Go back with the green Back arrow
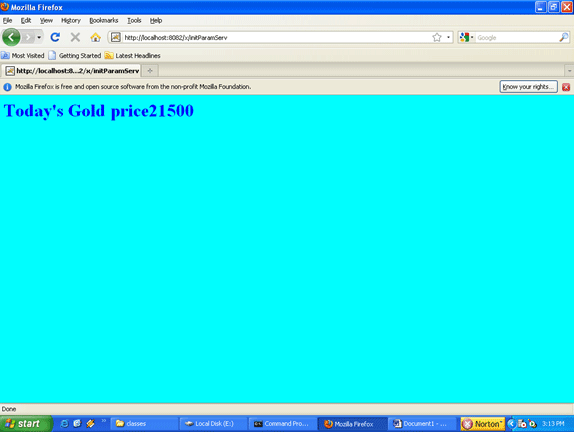 [11, 37]
